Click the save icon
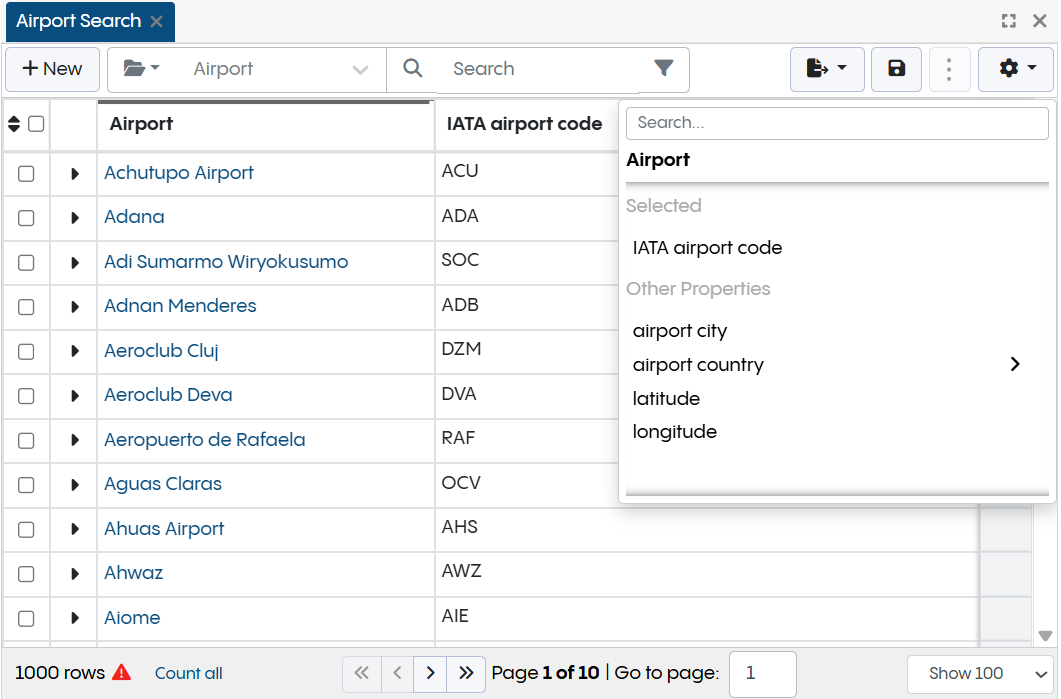The width and height of the screenshot is (1061, 699). [x=896, y=69]
